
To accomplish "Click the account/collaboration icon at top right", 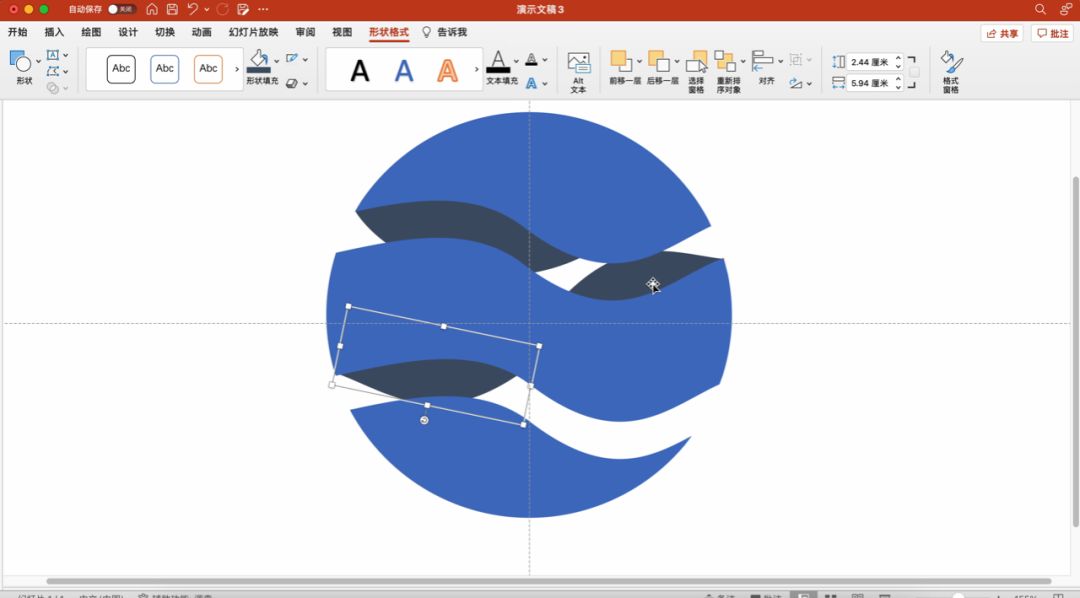I will tap(1066, 9).
